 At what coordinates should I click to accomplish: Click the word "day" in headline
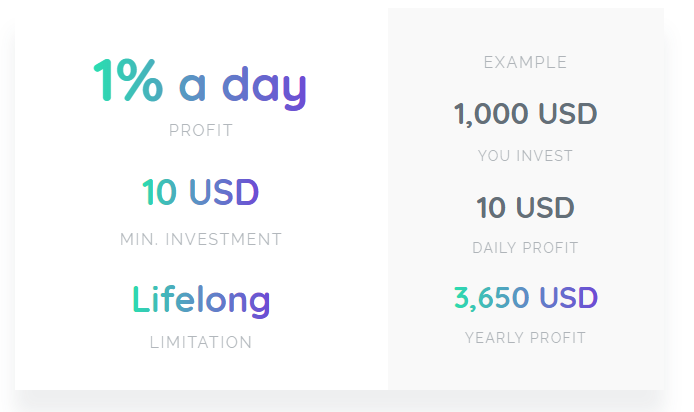(x=264, y=88)
